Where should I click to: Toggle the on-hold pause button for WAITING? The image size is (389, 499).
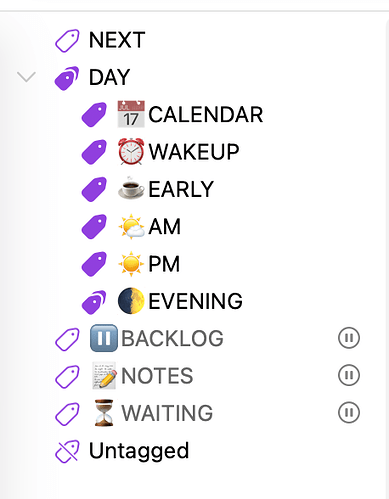tap(349, 413)
